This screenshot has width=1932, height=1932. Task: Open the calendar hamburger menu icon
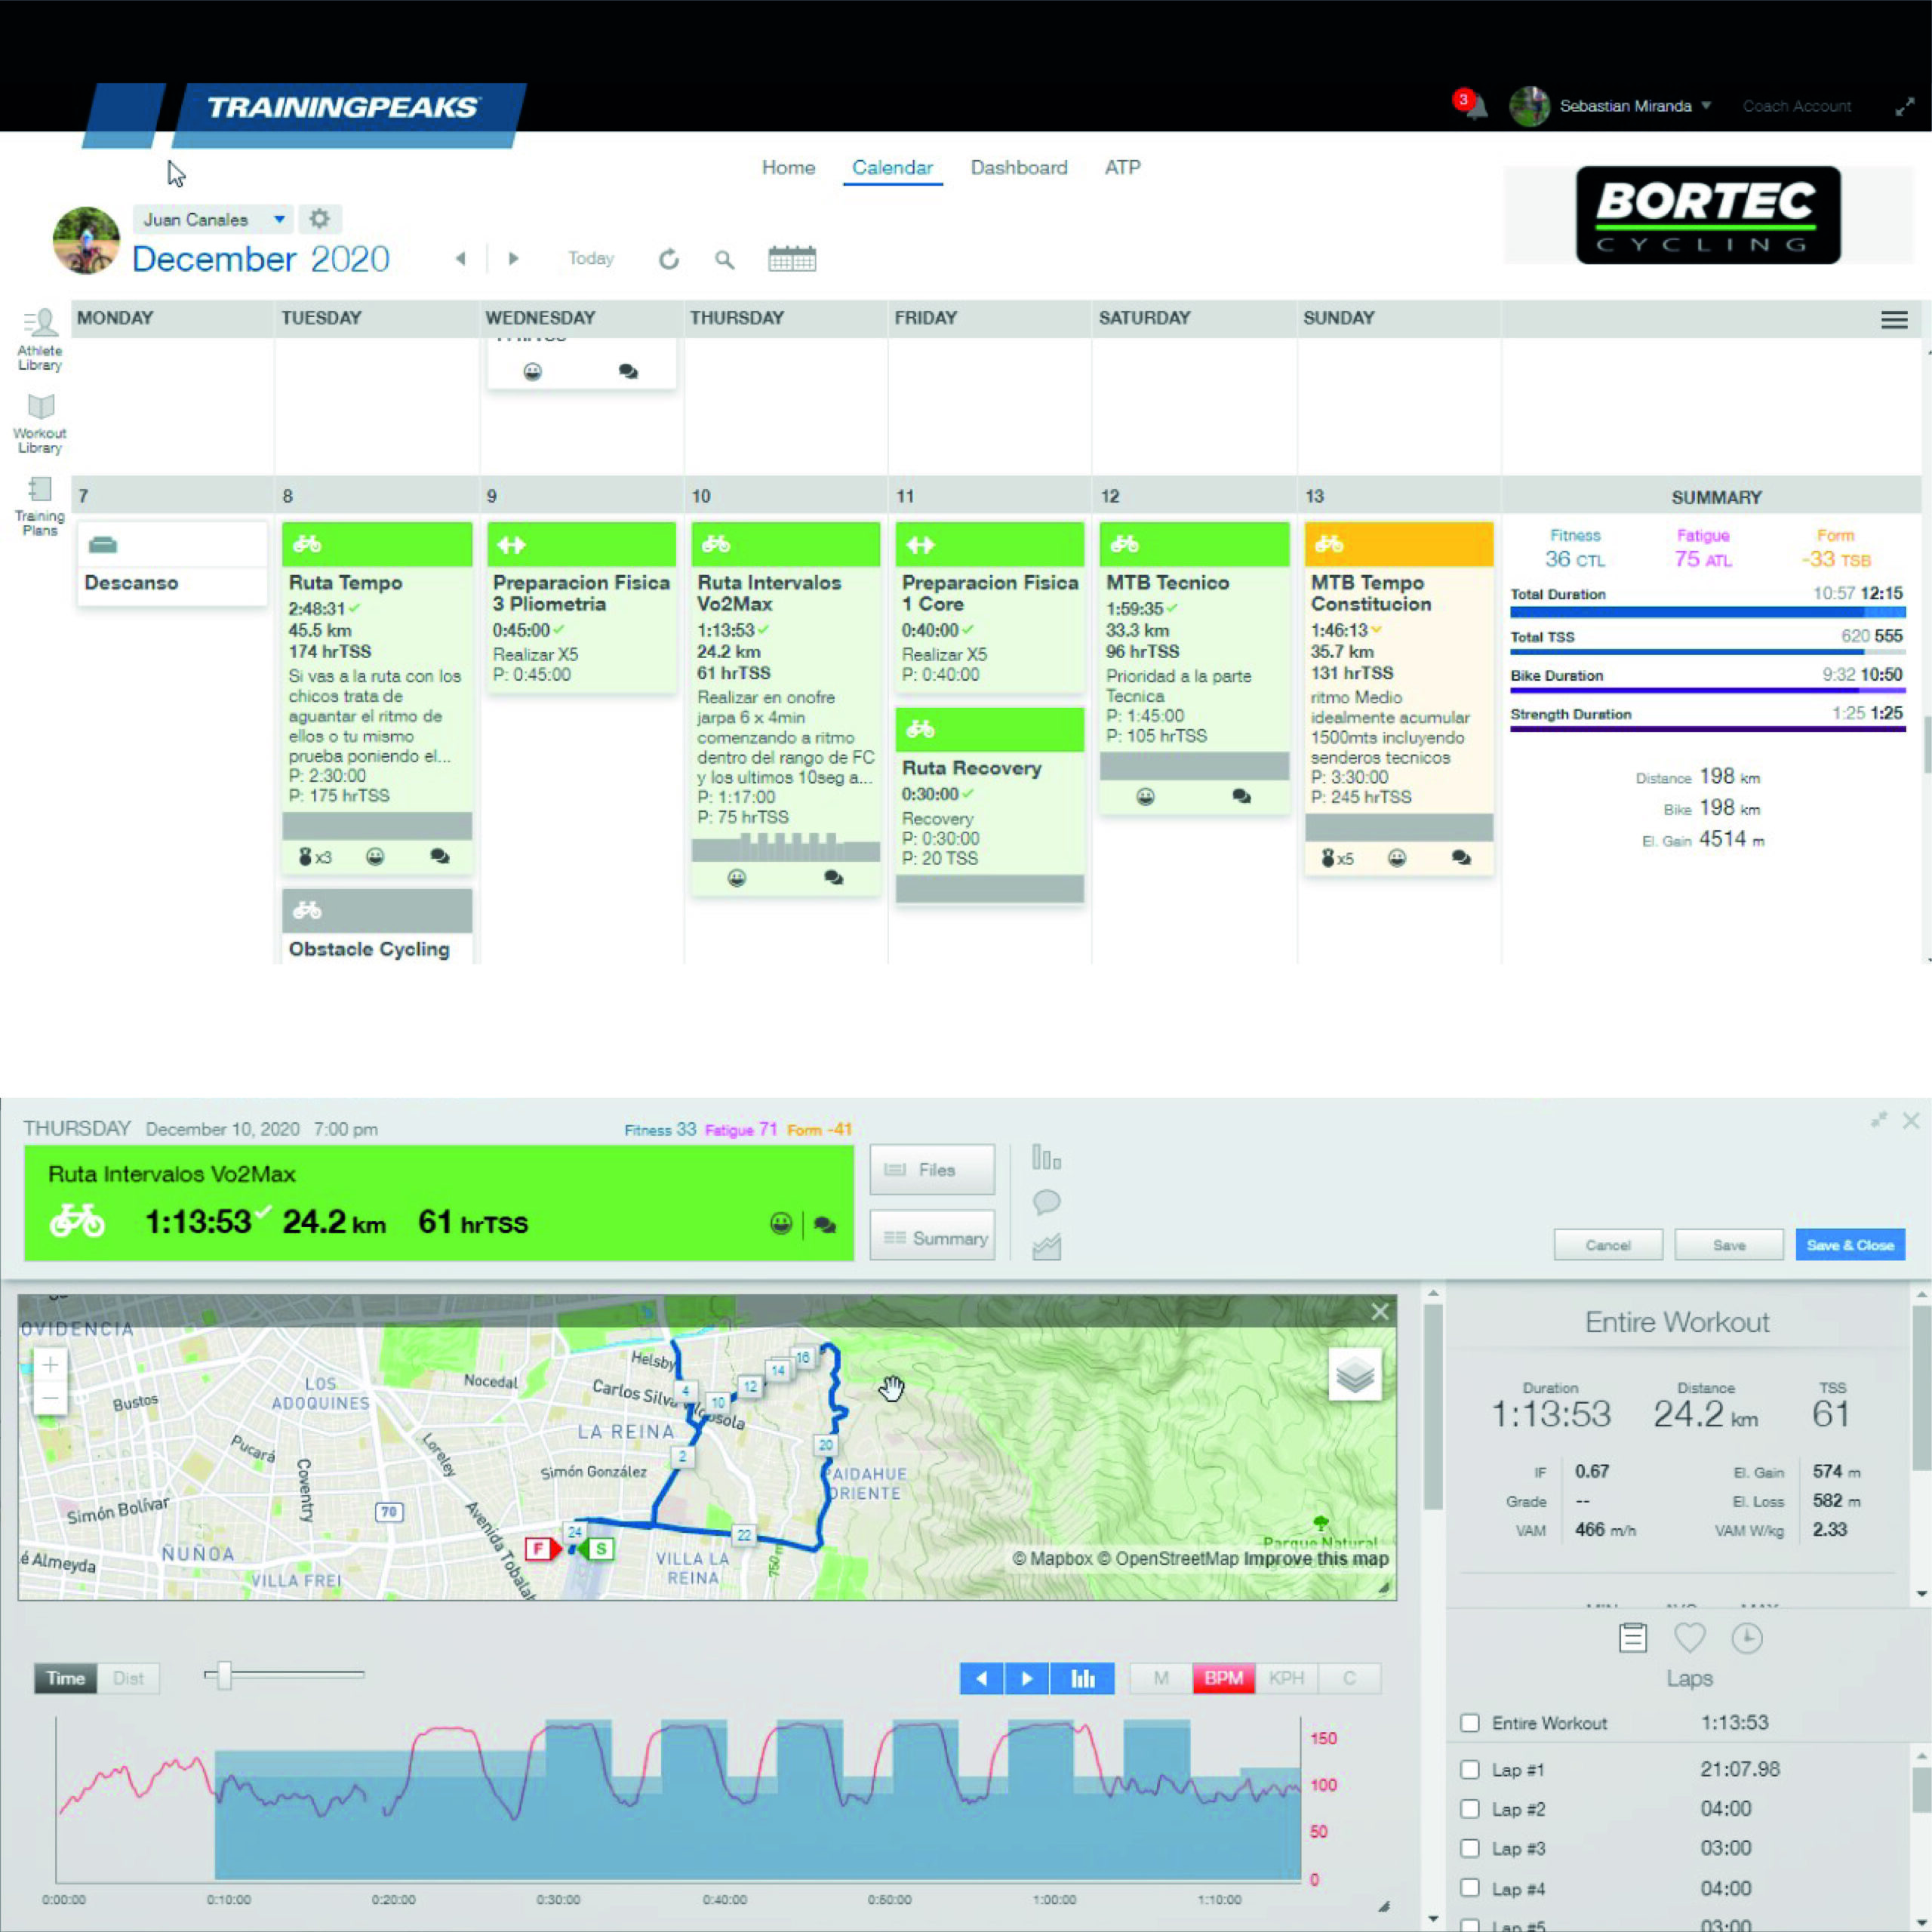(1894, 320)
